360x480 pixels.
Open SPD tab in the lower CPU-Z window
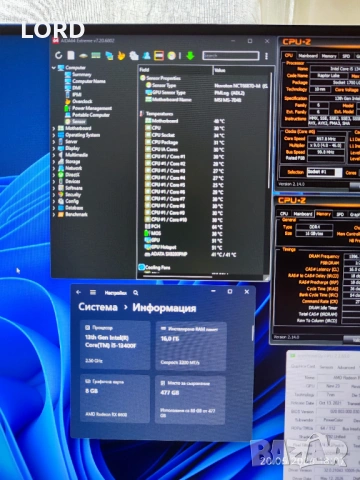click(x=340, y=214)
